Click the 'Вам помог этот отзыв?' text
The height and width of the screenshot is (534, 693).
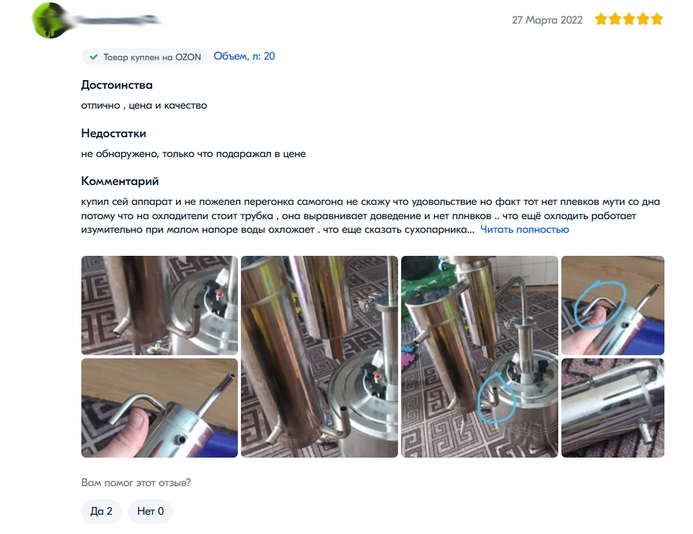(136, 483)
